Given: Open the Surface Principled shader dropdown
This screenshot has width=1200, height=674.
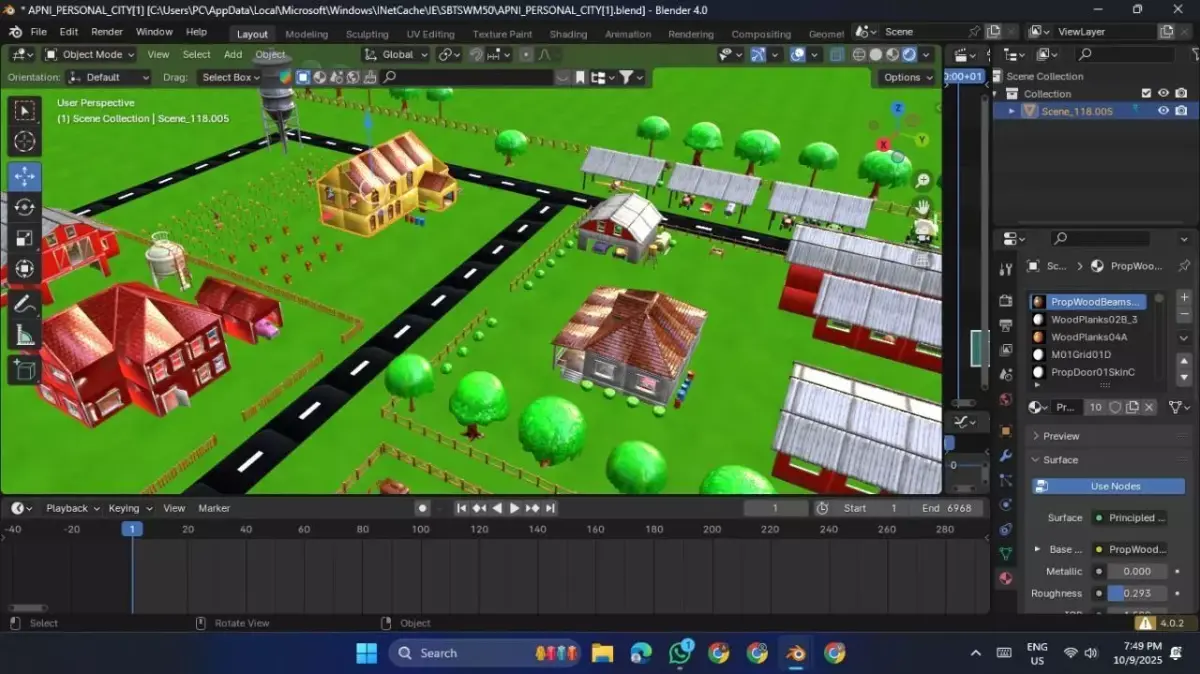Looking at the screenshot, I should pos(1129,518).
